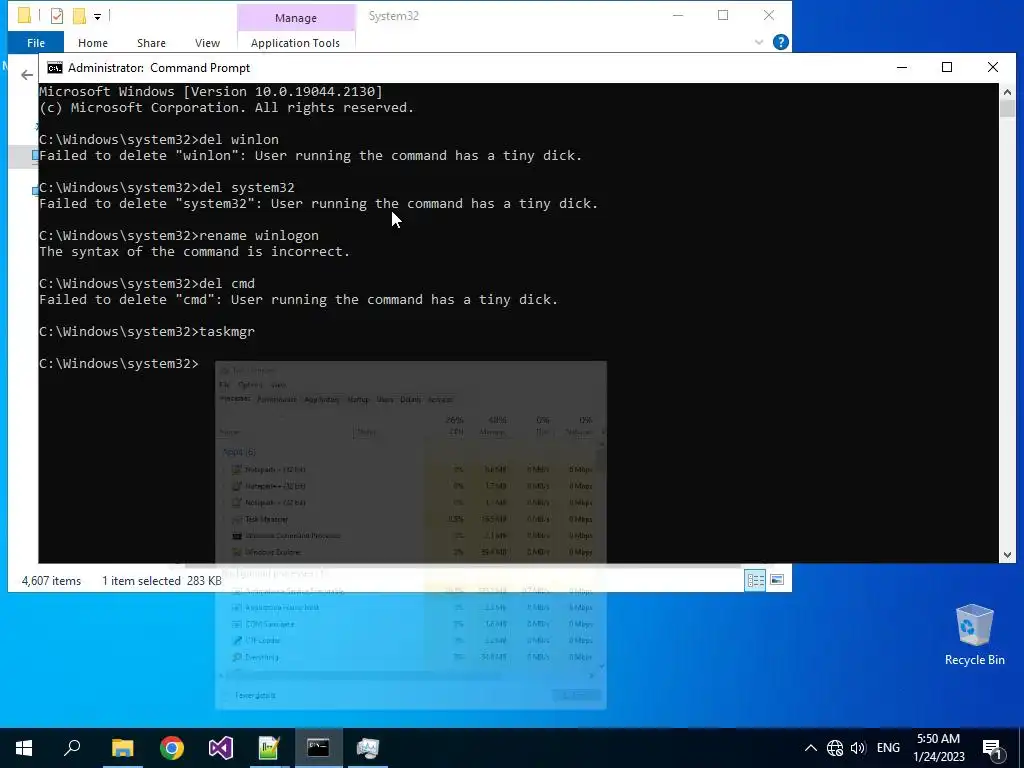This screenshot has height=768, width=1024.
Task: Click the Explorer folder icon in title bar
Action: click(24, 15)
